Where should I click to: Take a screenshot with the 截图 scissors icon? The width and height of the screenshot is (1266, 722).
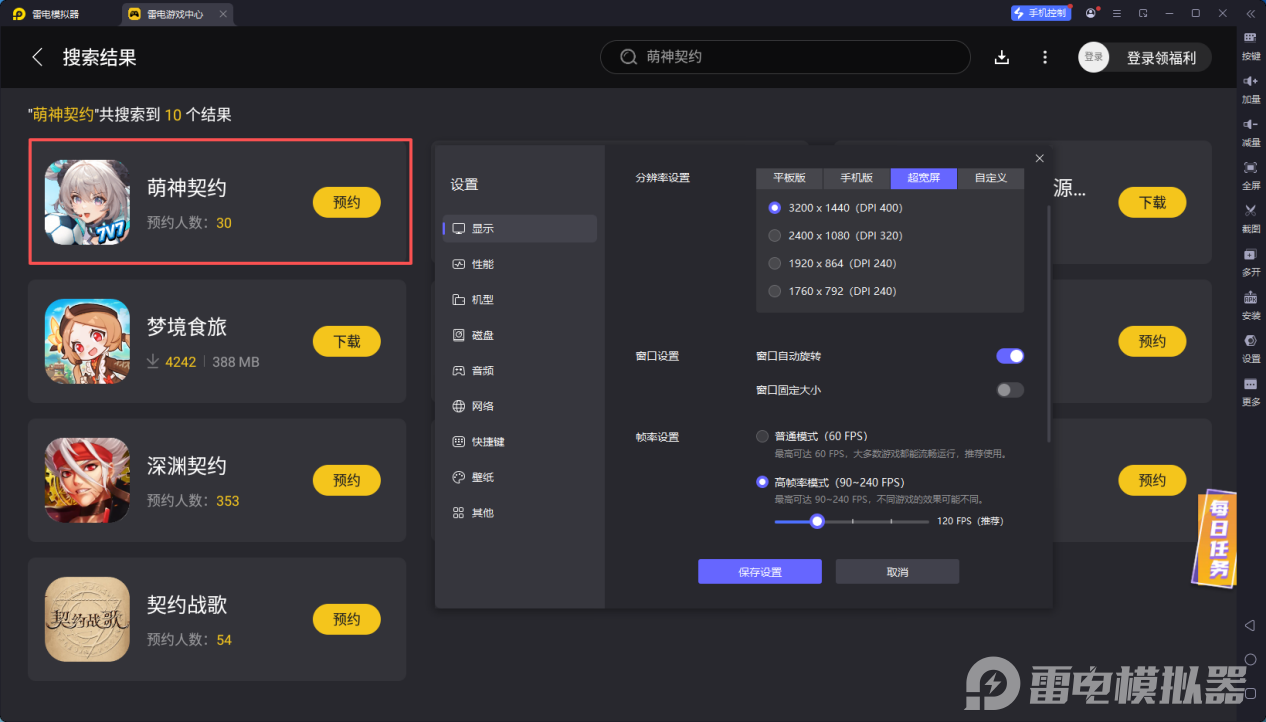point(1251,210)
